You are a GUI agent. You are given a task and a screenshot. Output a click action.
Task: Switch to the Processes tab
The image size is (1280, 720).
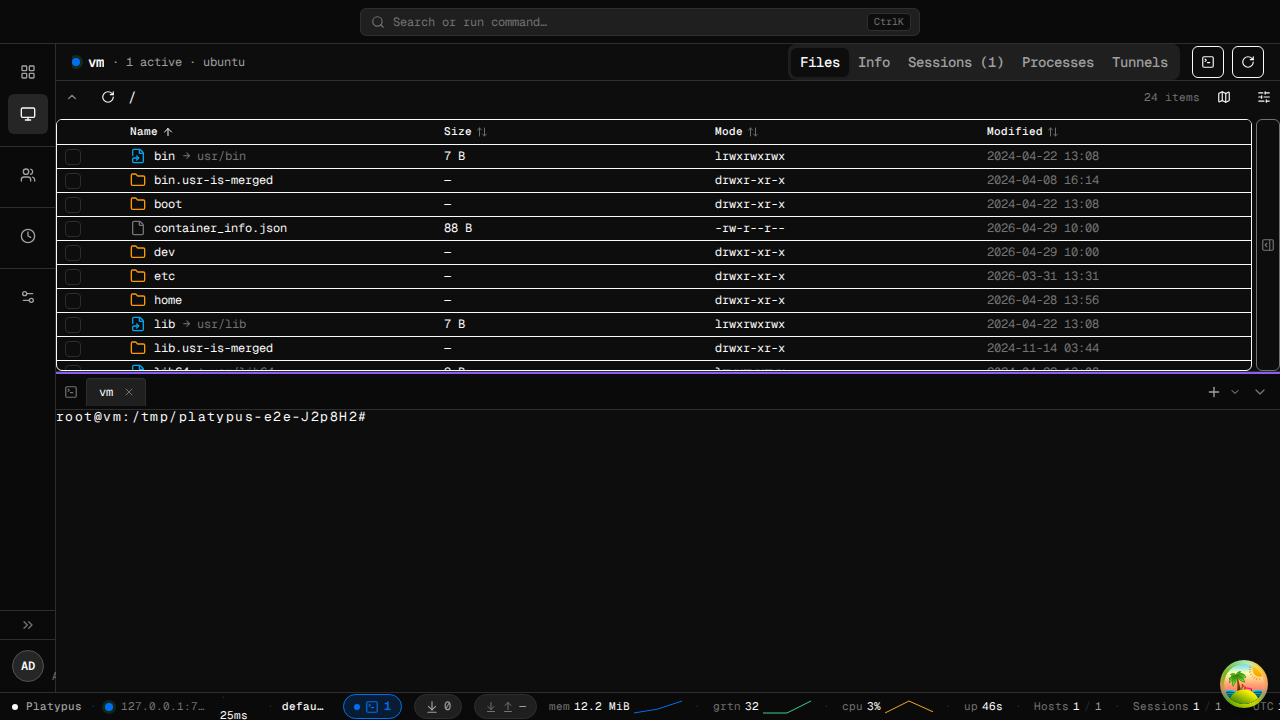tap(1058, 62)
